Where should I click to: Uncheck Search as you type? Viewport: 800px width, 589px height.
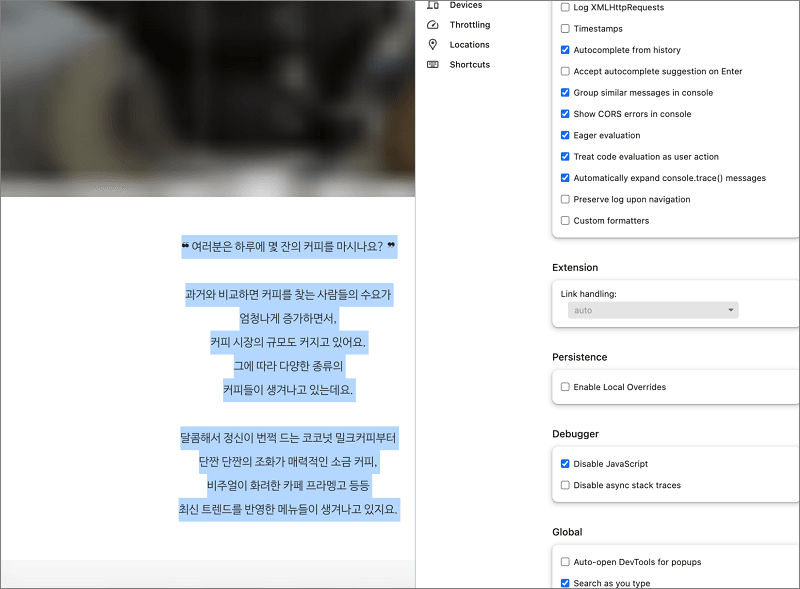(x=565, y=583)
